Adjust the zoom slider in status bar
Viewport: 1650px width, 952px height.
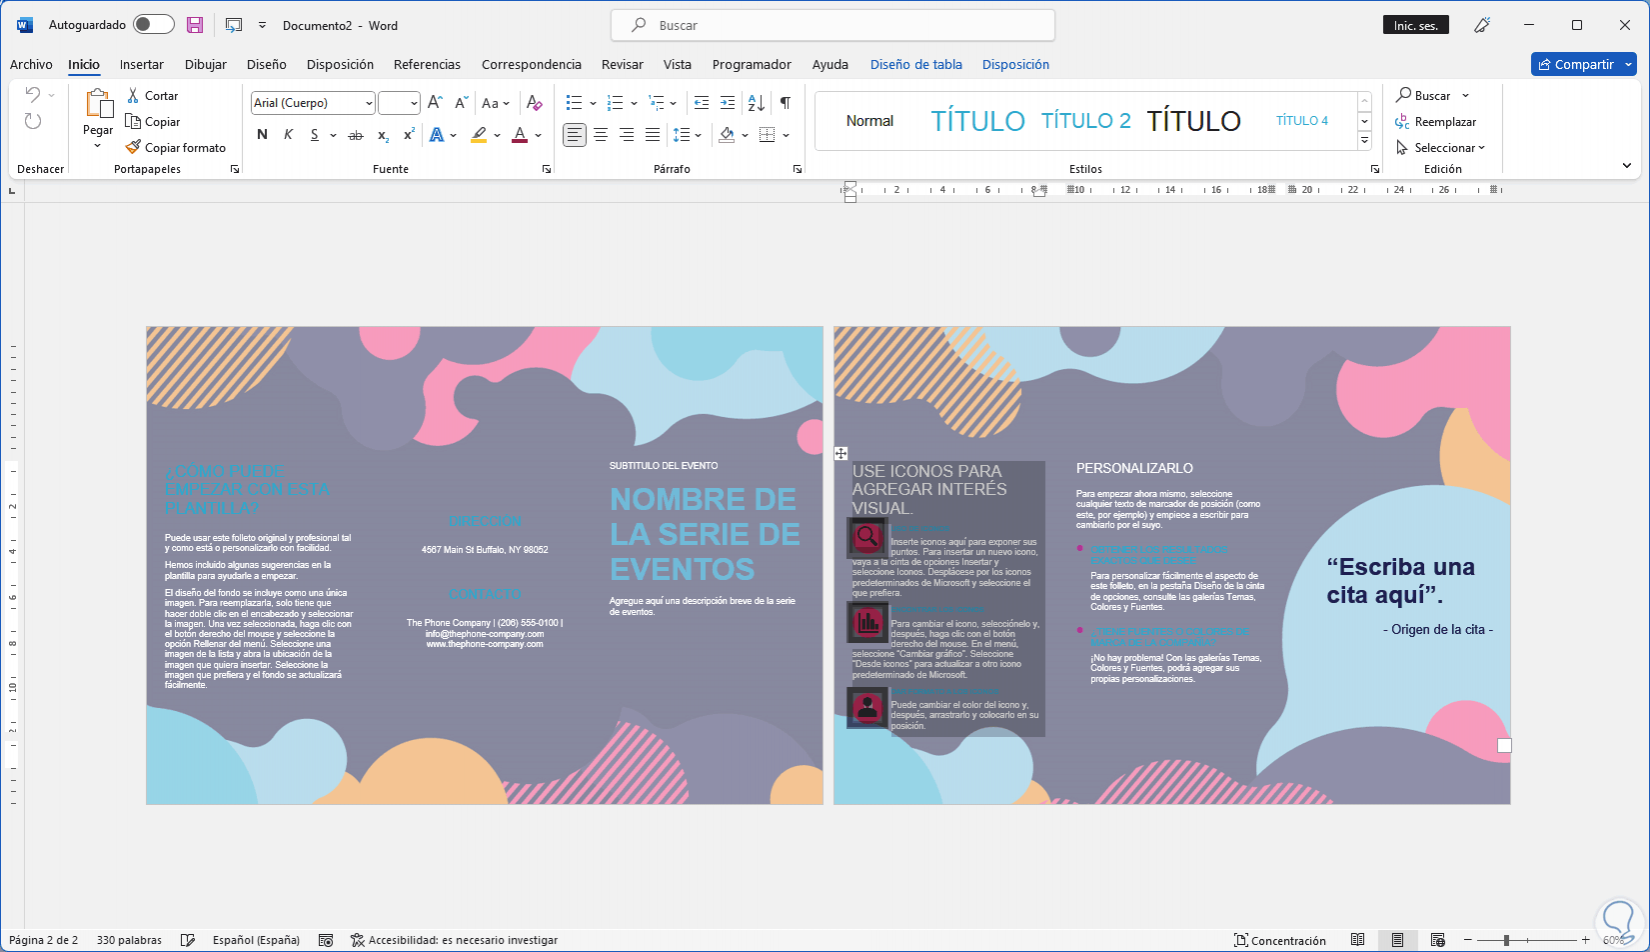pos(1506,940)
